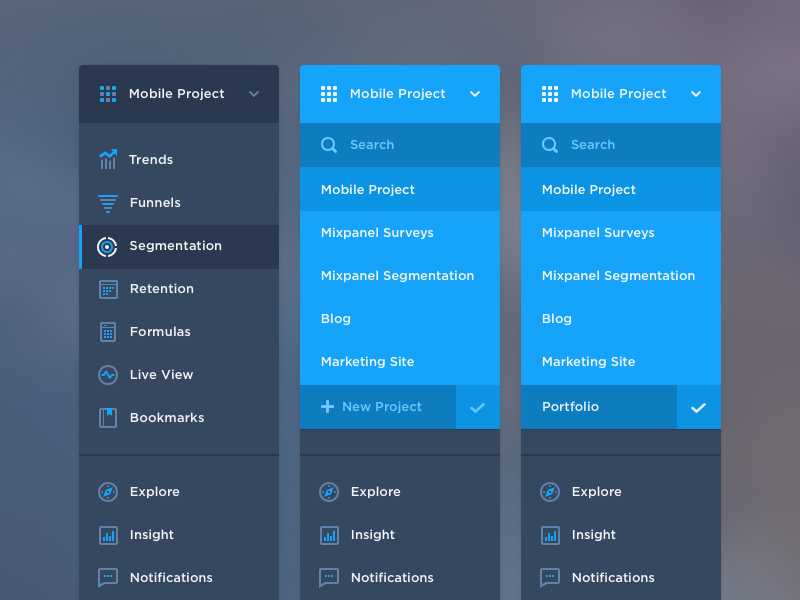Select Mixpanel Surveys in middle panel list

(x=400, y=233)
